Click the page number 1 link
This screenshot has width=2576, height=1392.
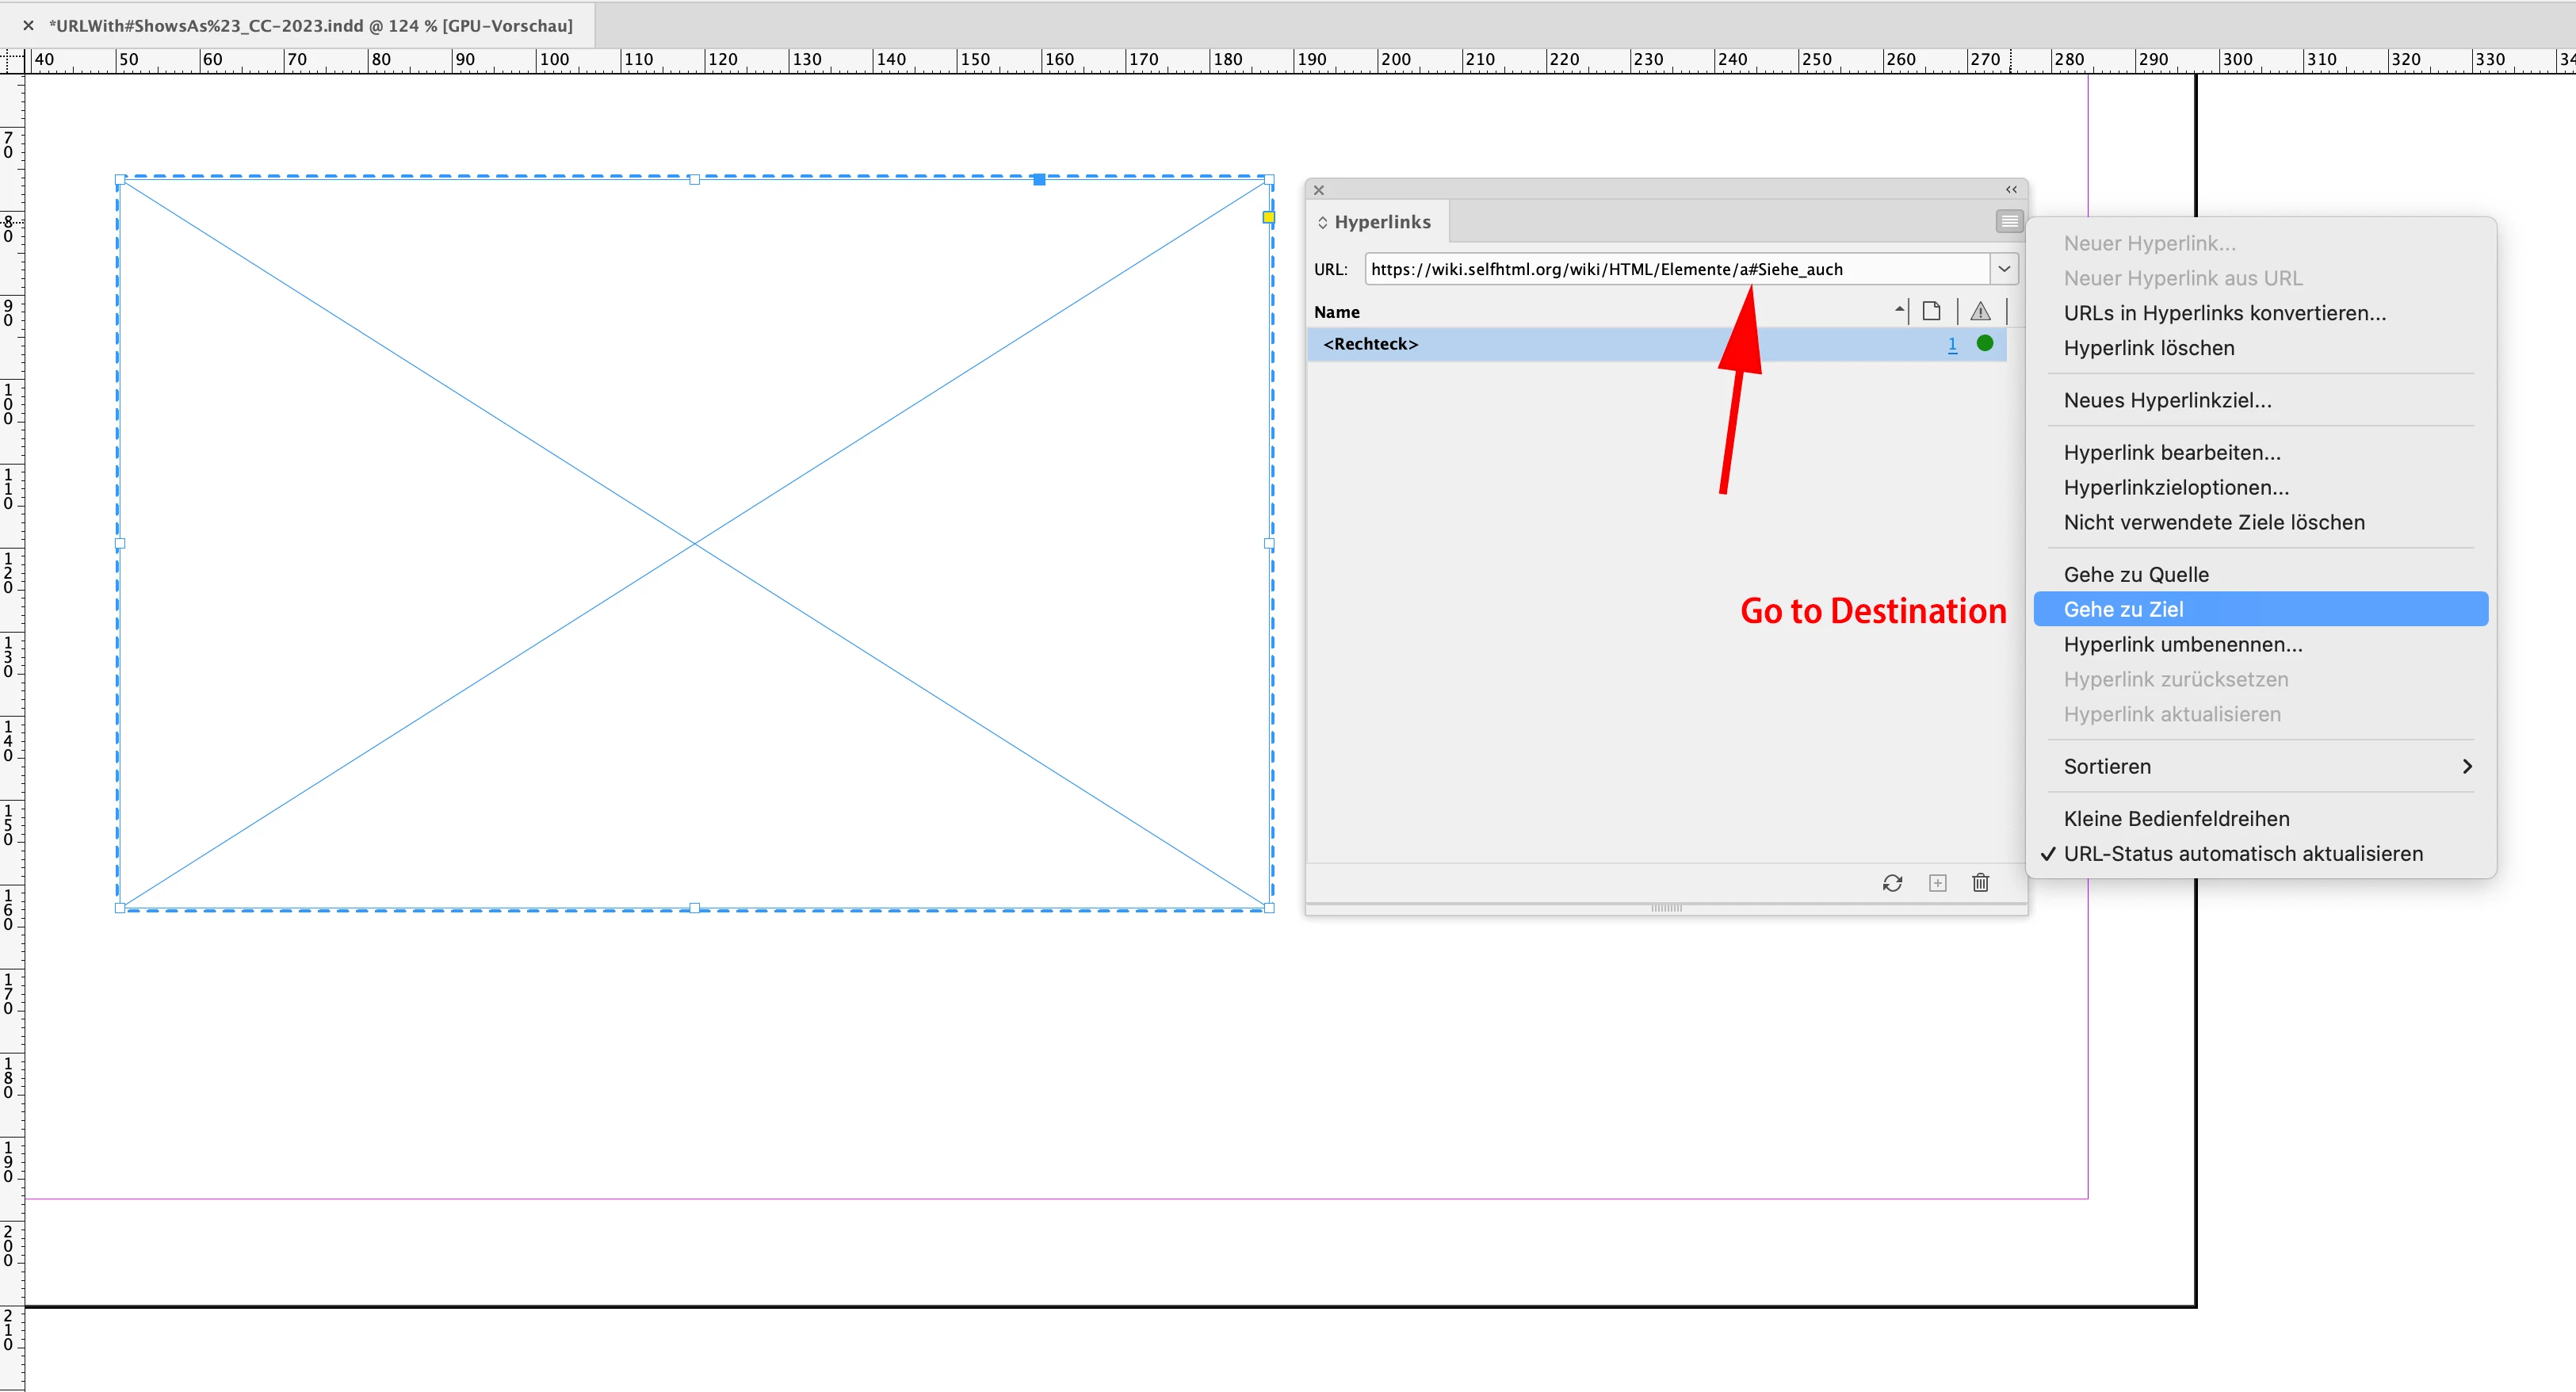point(1952,344)
